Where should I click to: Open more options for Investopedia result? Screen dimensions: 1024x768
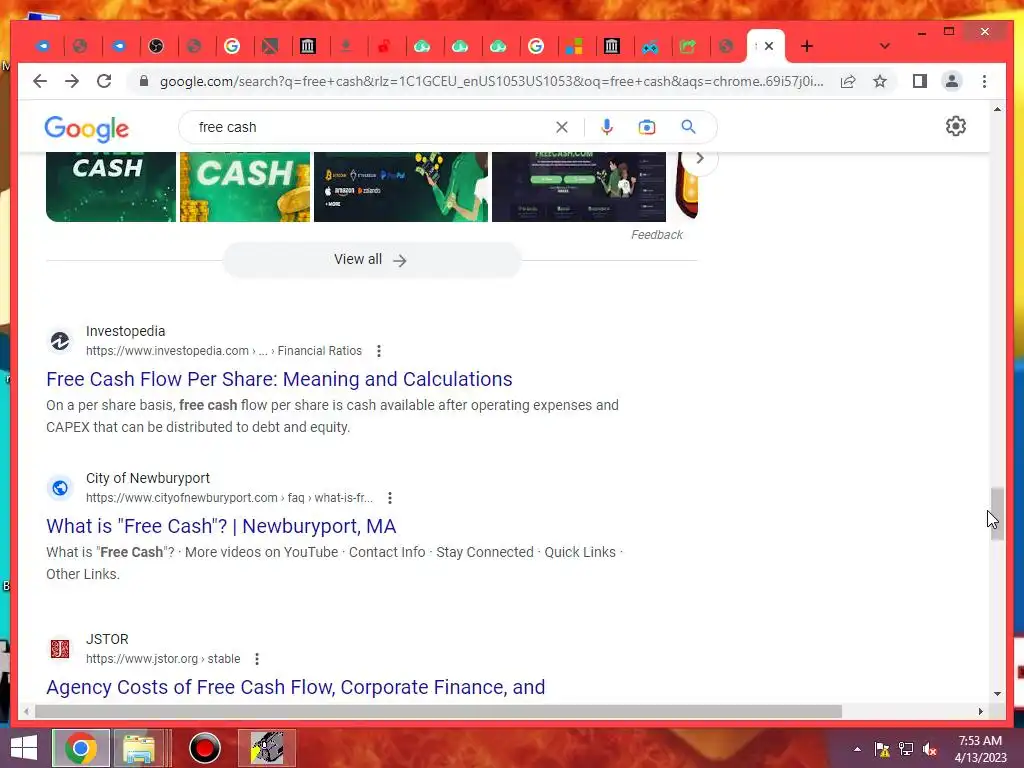(379, 351)
